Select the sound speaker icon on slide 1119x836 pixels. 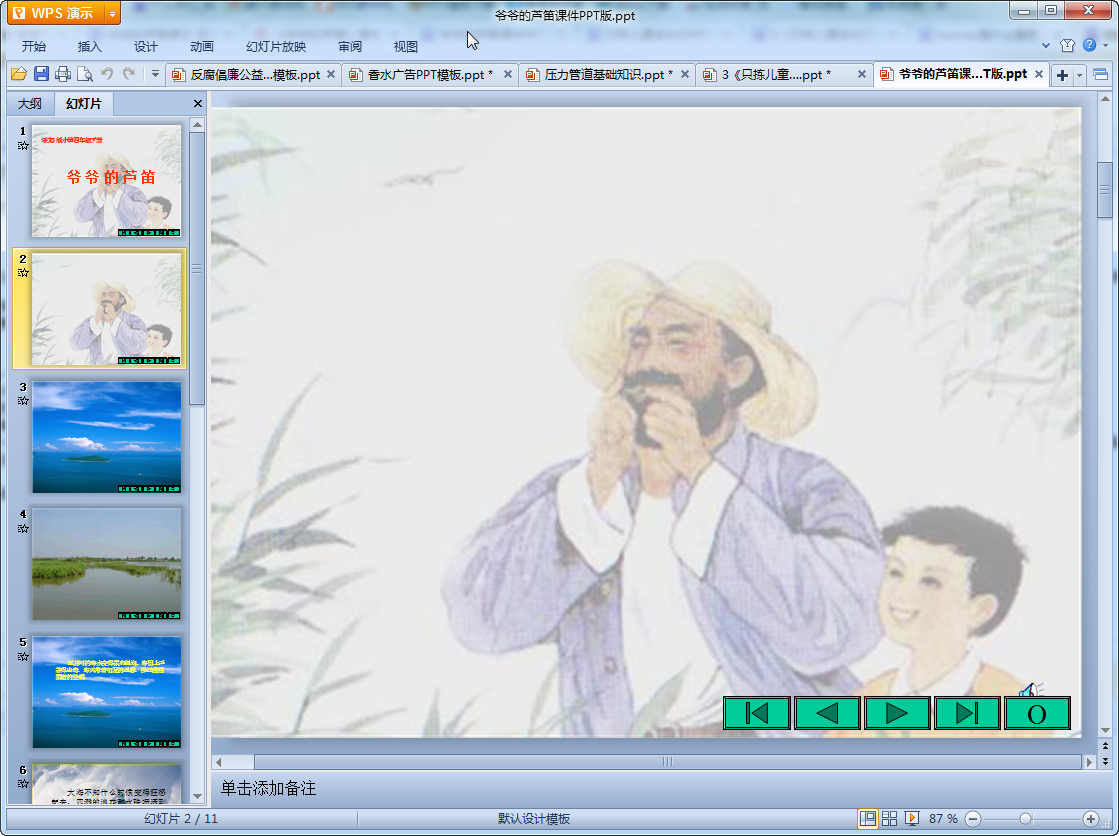[1031, 690]
